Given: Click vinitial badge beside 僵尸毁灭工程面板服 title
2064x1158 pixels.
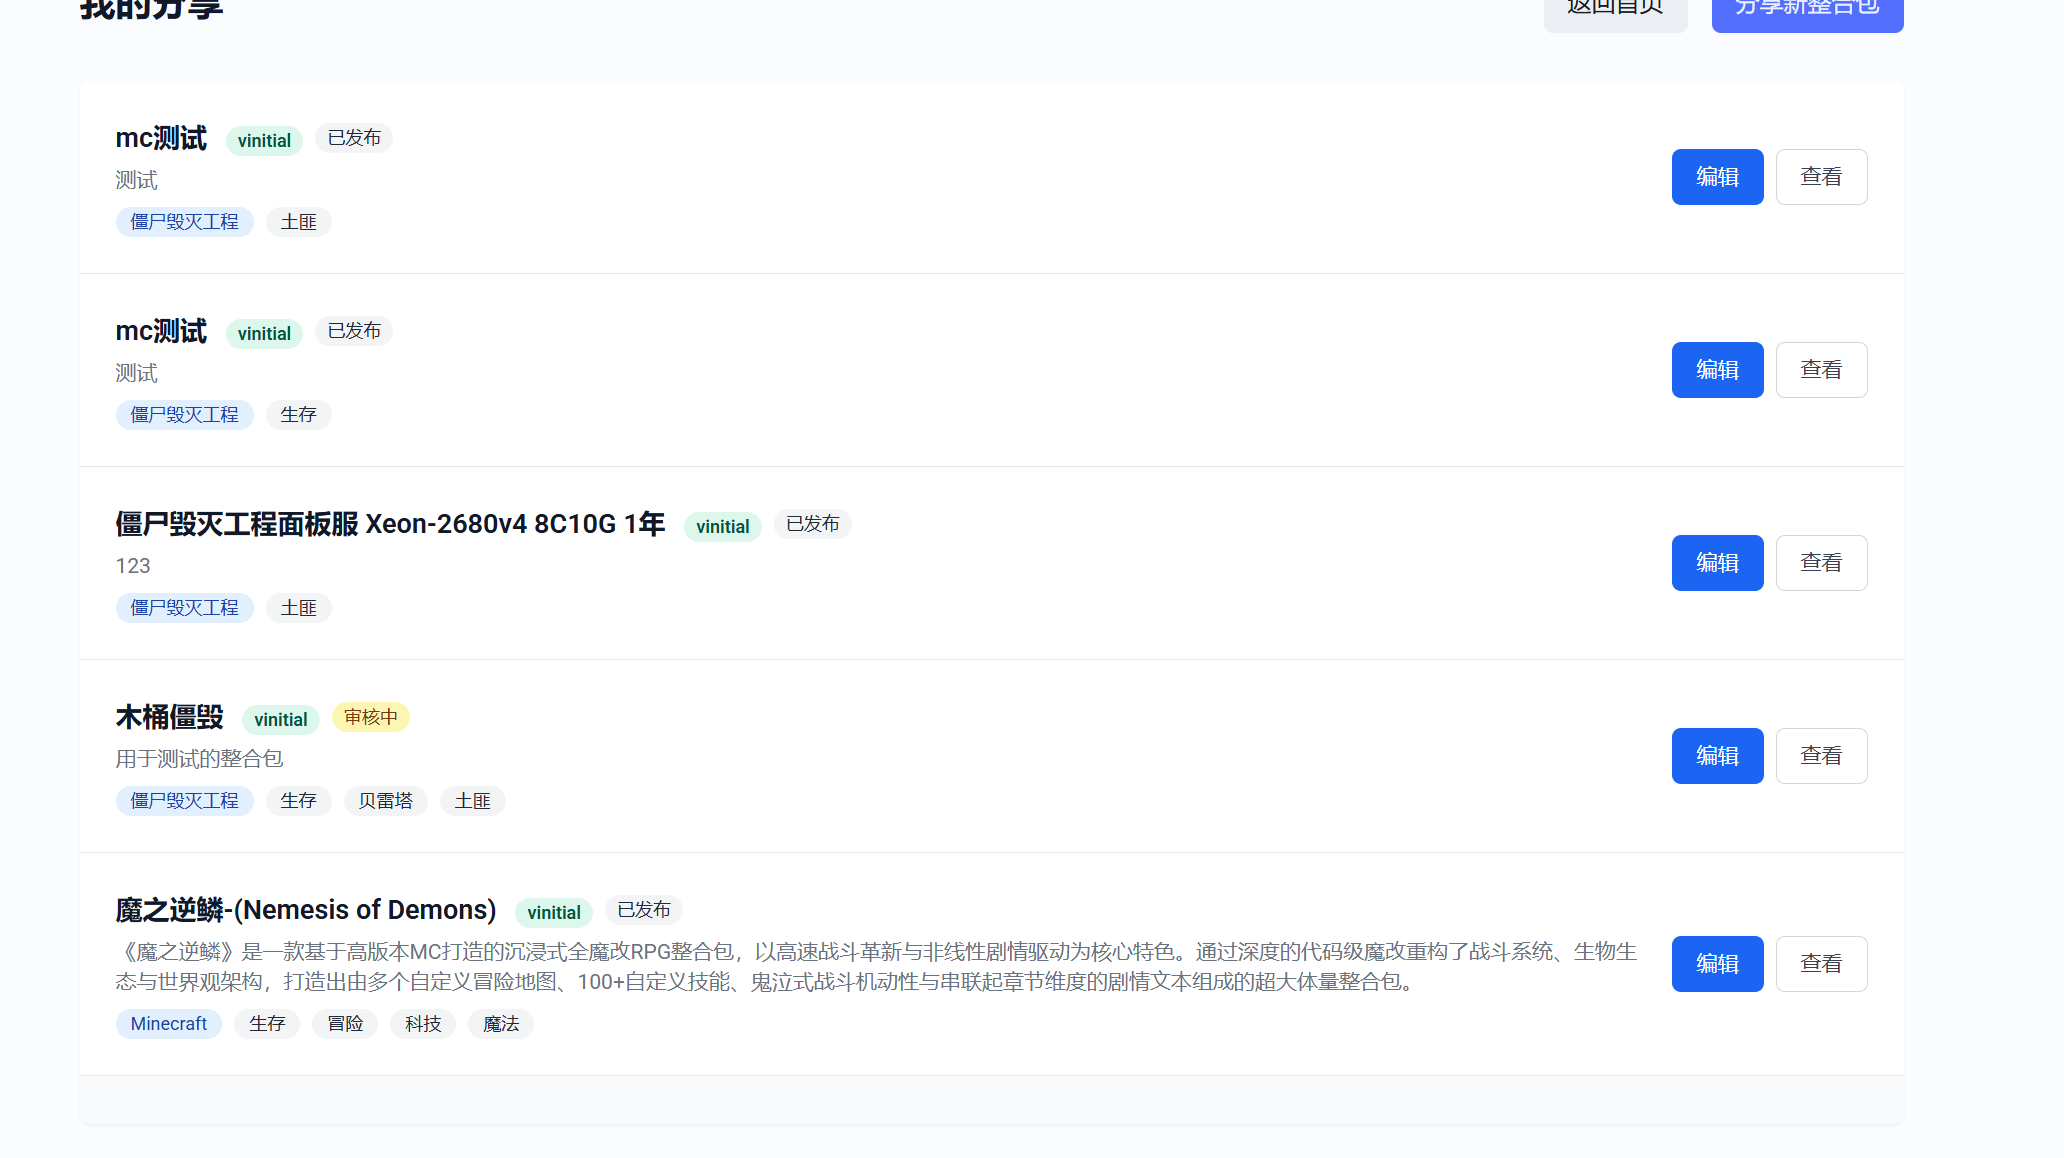Looking at the screenshot, I should [x=723, y=527].
